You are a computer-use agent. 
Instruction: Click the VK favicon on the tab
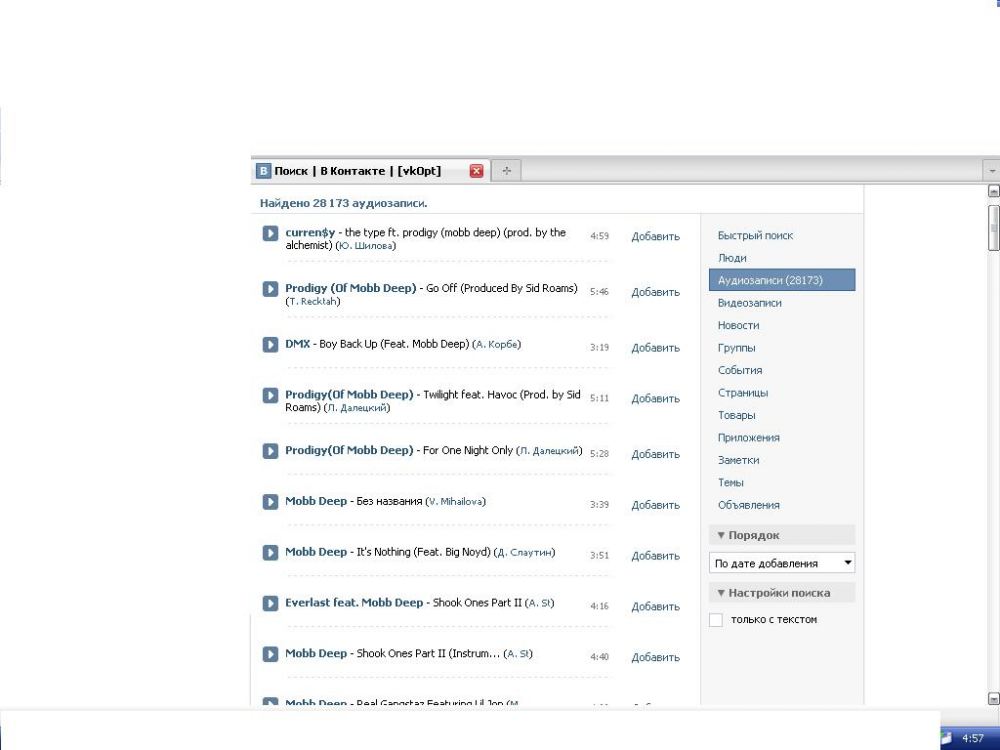(x=263, y=171)
